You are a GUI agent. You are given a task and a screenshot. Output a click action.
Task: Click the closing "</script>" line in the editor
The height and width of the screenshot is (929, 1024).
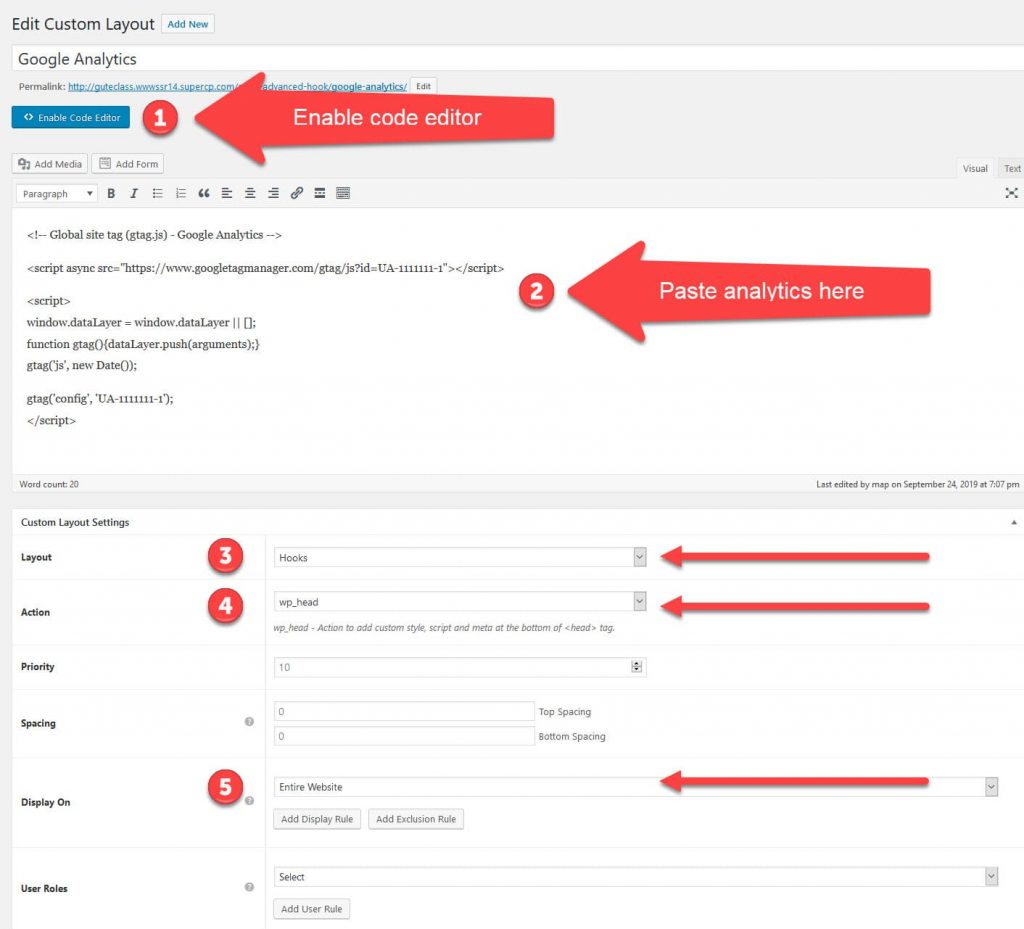click(x=51, y=420)
